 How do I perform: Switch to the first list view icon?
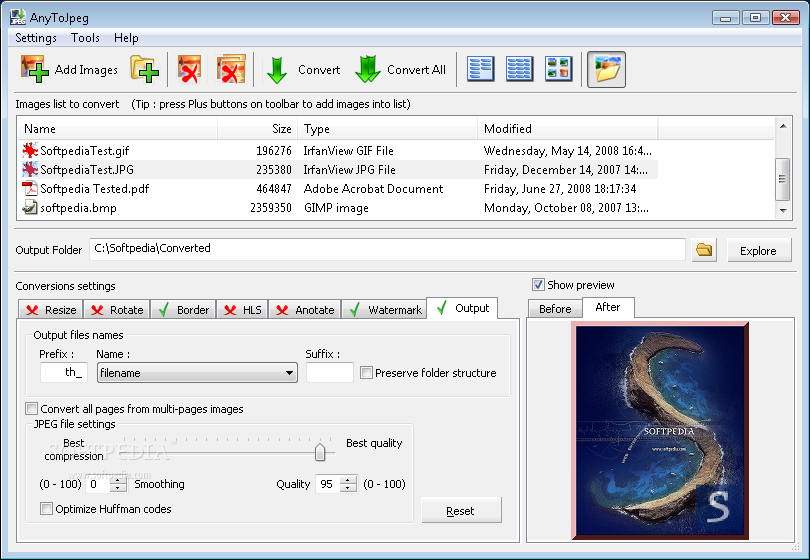pos(480,69)
